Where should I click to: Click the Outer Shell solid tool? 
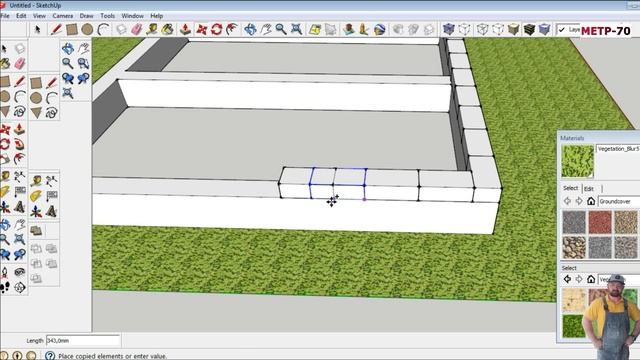(x=36, y=231)
